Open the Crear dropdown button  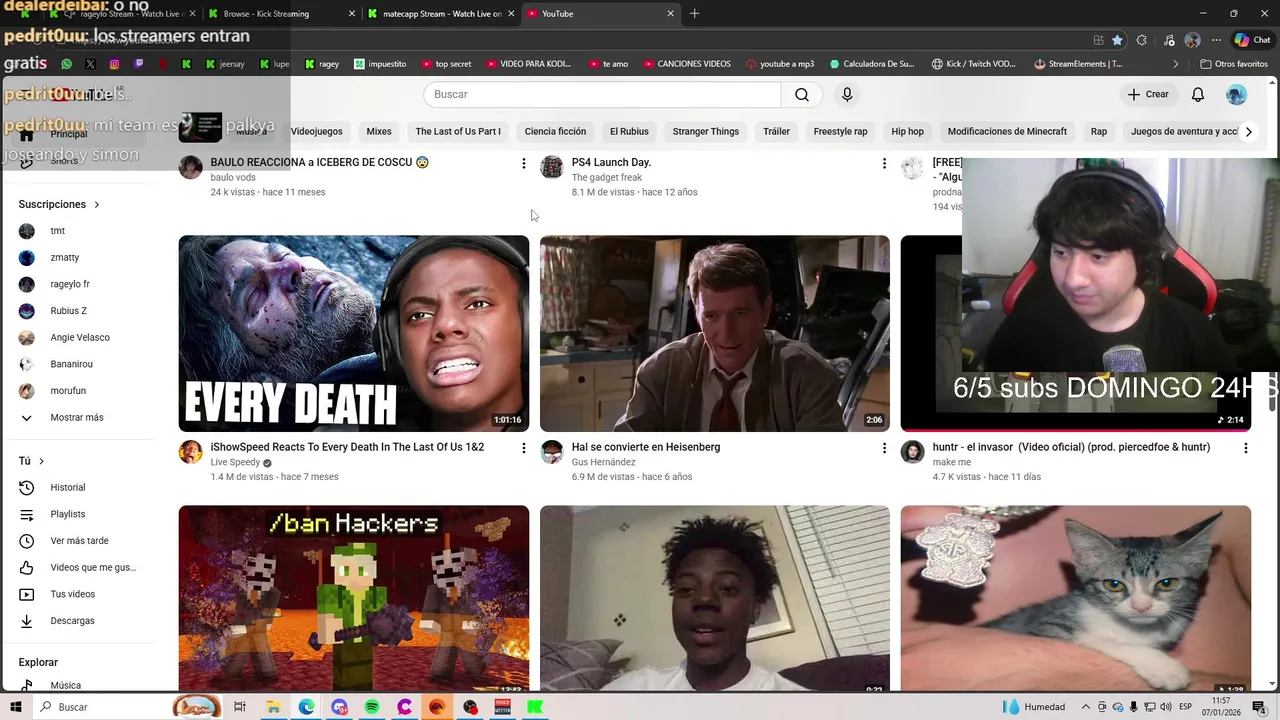click(1148, 94)
